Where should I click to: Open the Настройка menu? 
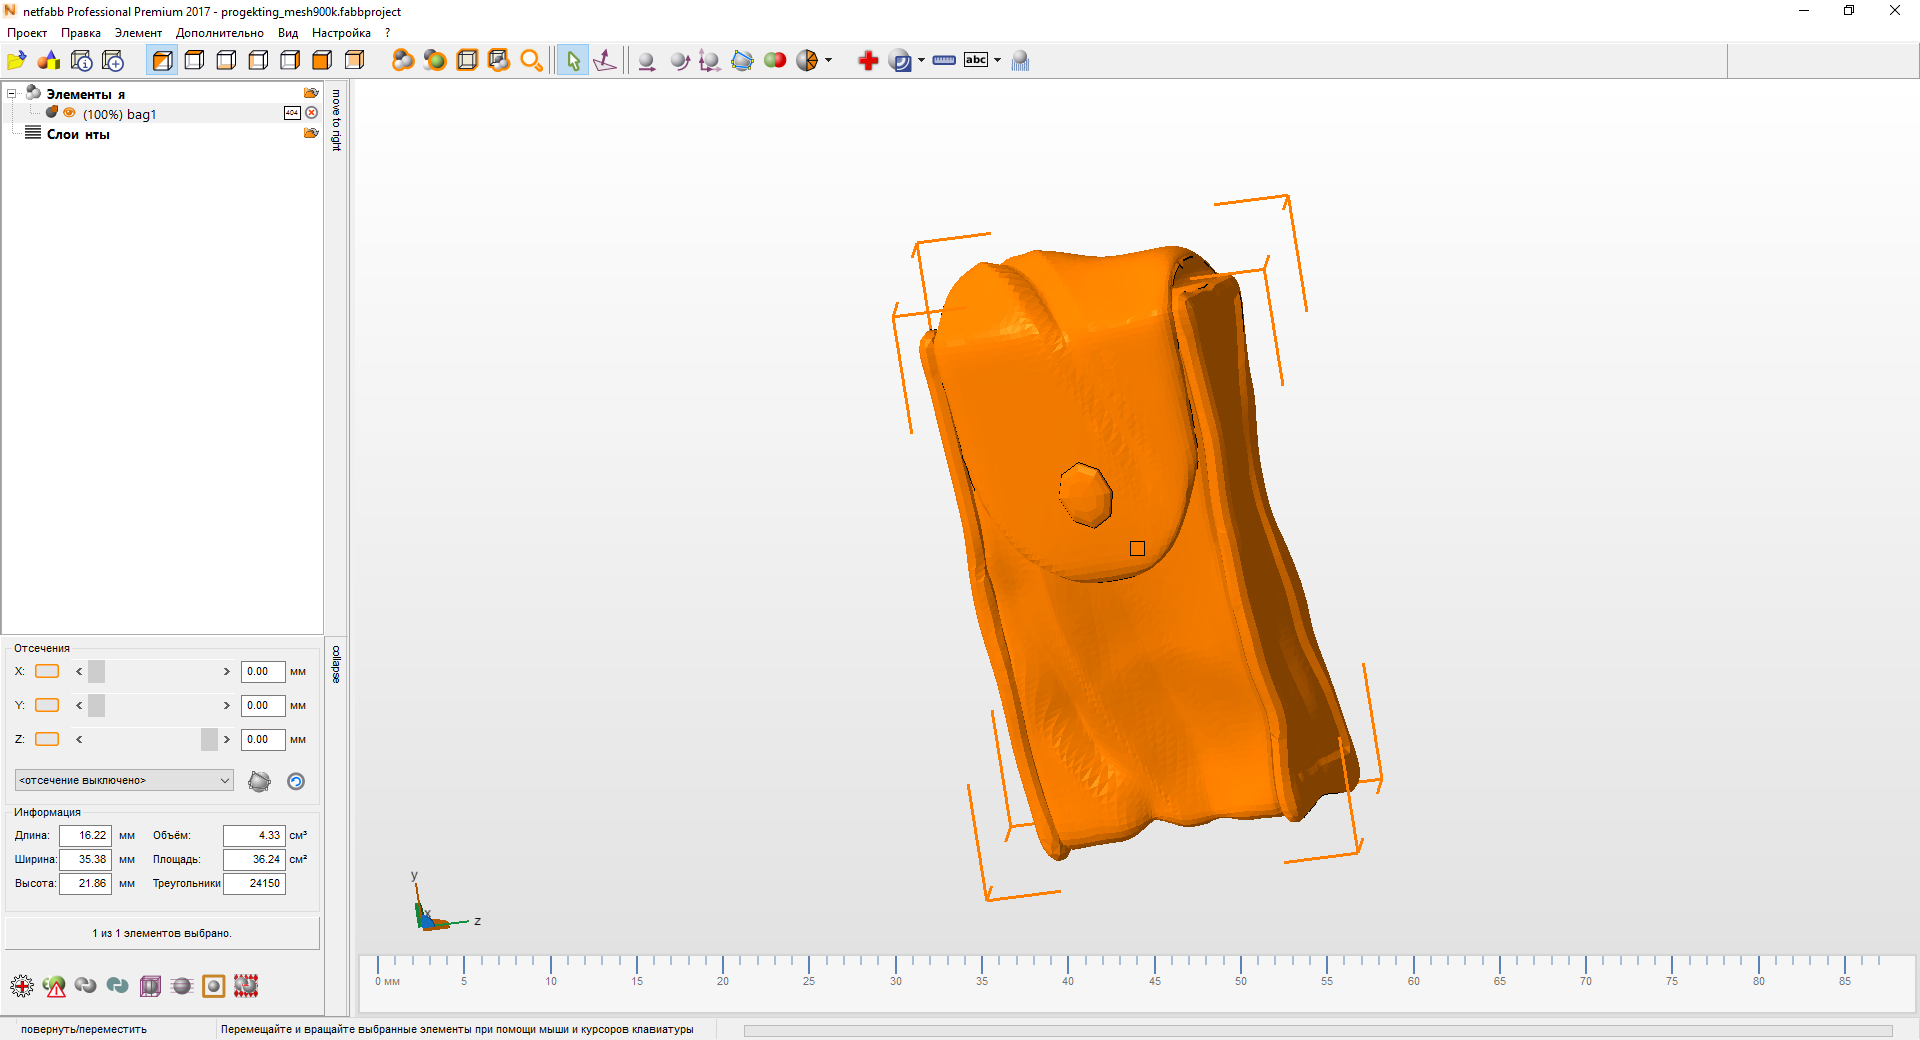click(x=341, y=33)
